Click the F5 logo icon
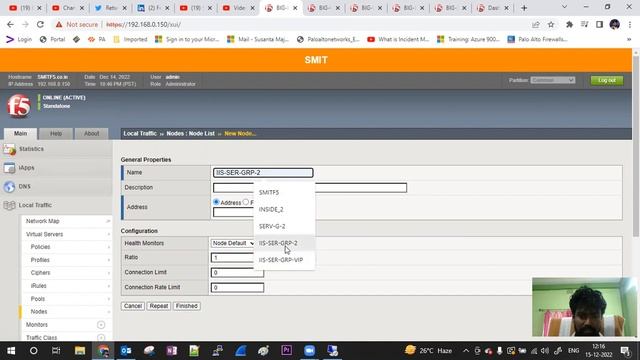The image size is (640, 360). (x=19, y=106)
